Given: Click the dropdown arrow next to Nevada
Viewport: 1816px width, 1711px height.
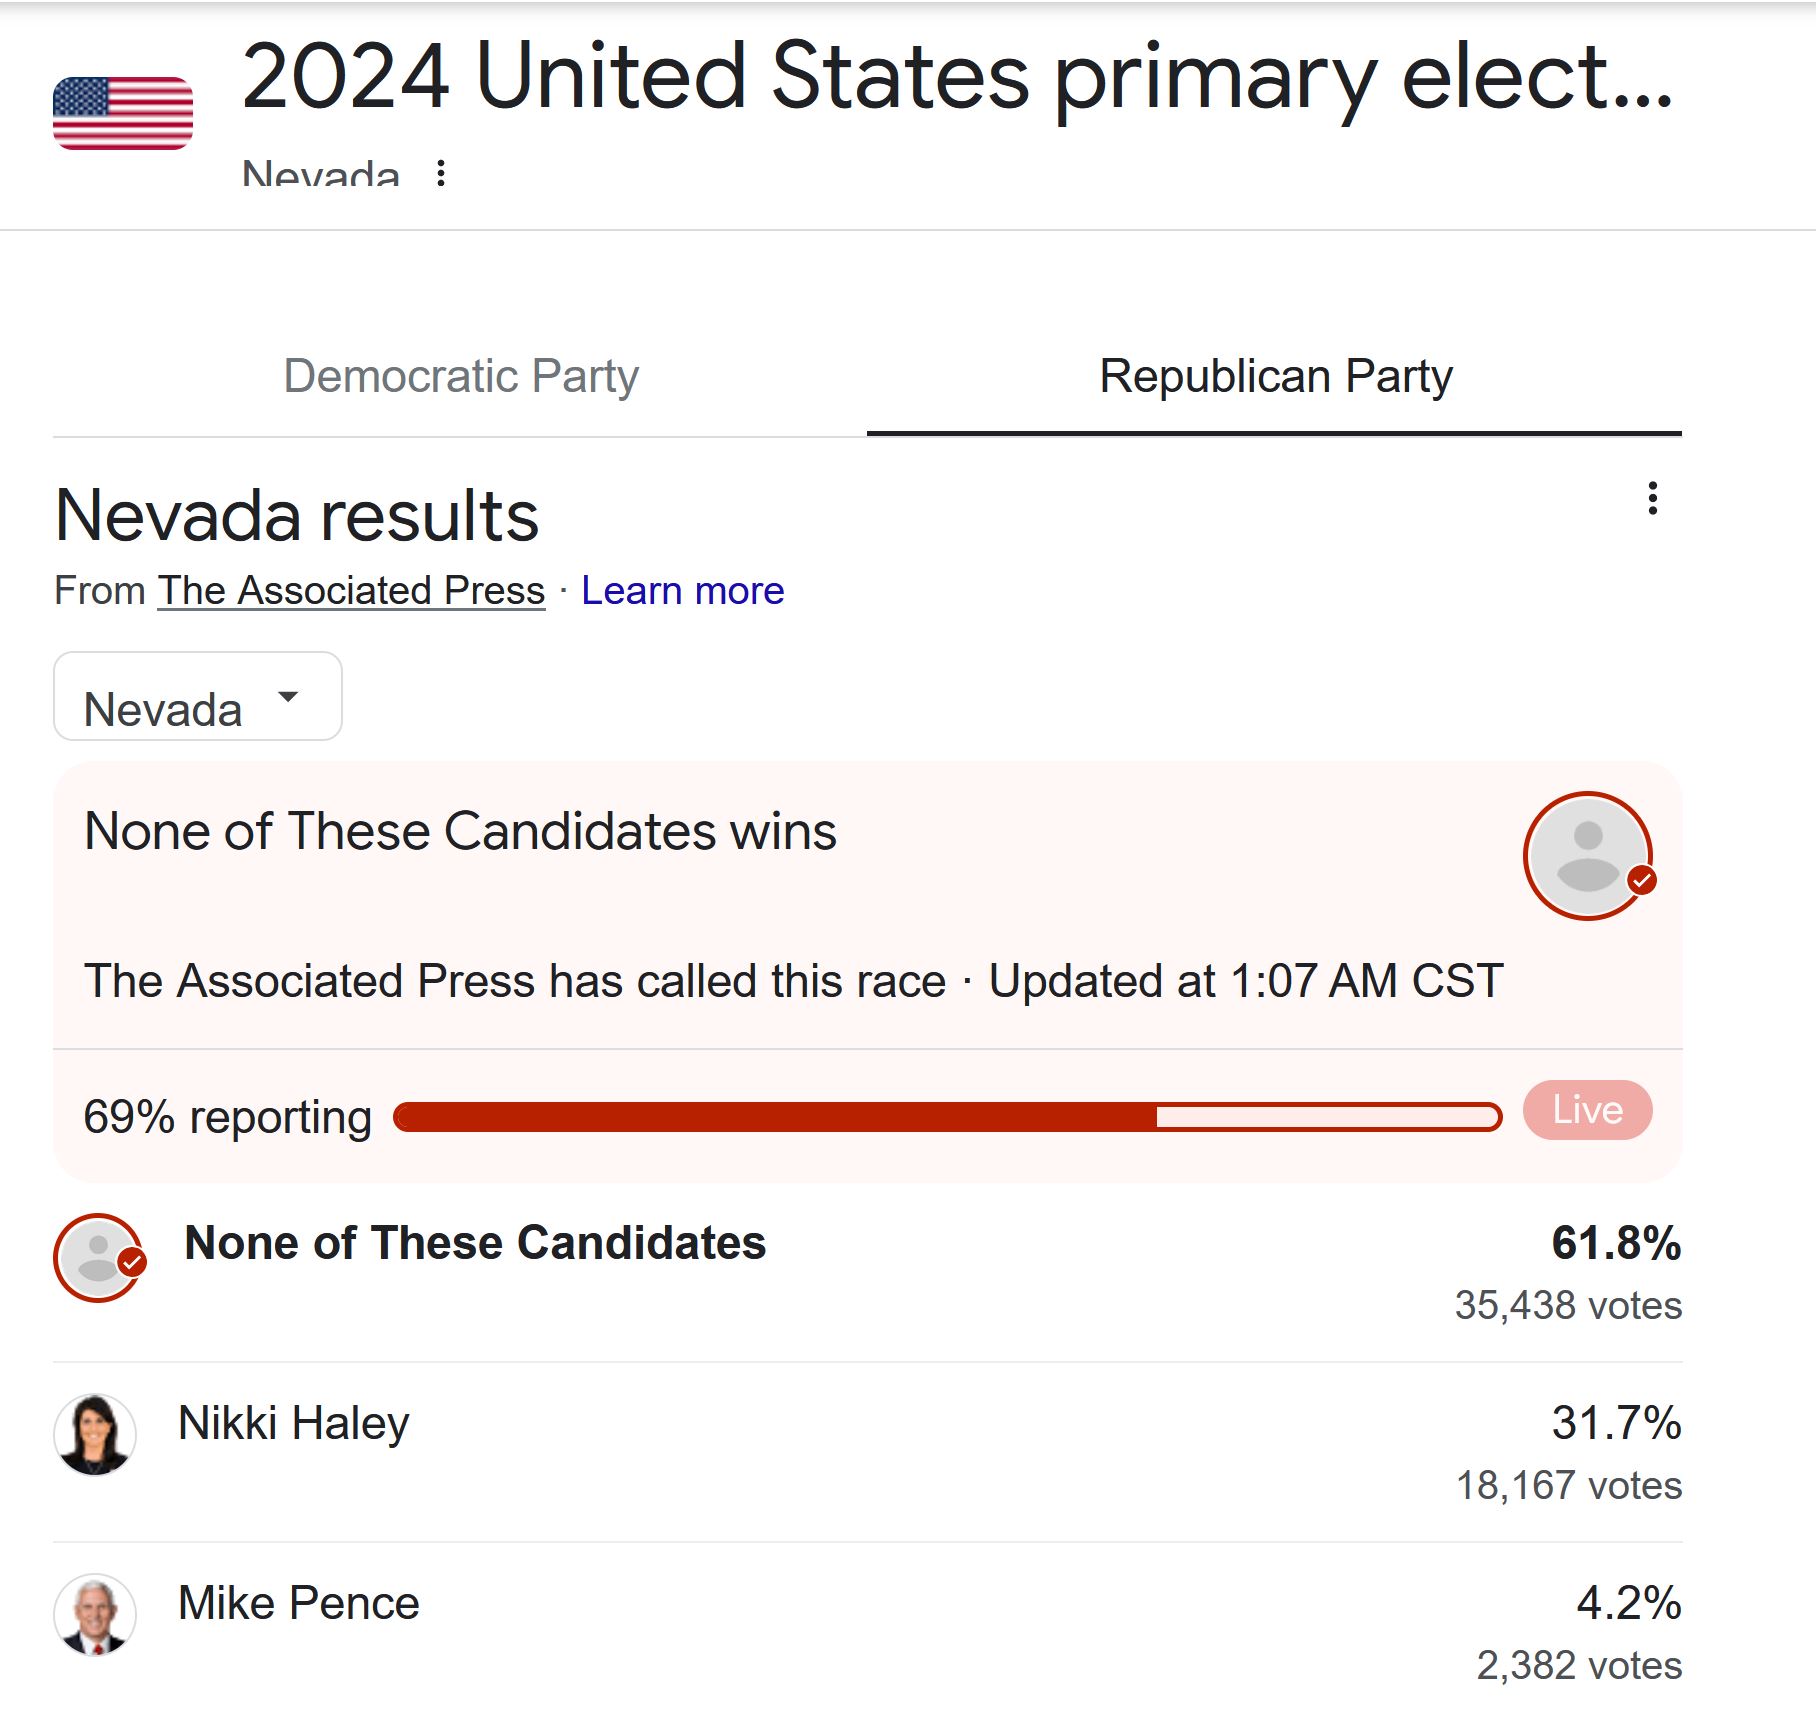Looking at the screenshot, I should (x=288, y=696).
